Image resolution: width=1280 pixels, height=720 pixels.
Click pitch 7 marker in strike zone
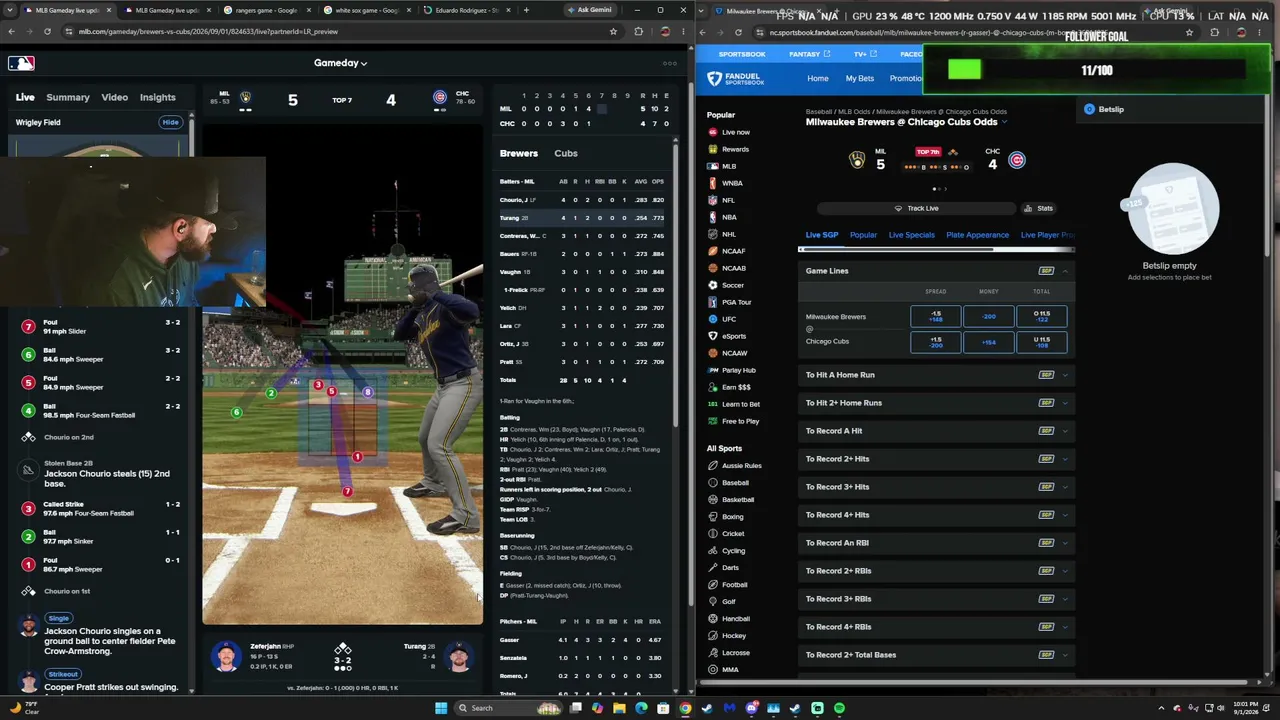pos(347,491)
